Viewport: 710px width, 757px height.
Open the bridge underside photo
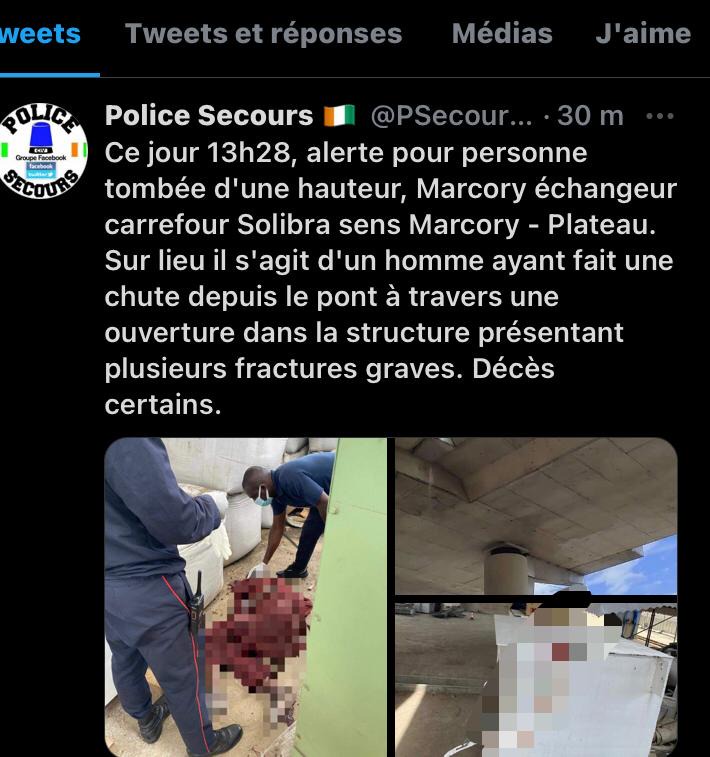point(536,516)
